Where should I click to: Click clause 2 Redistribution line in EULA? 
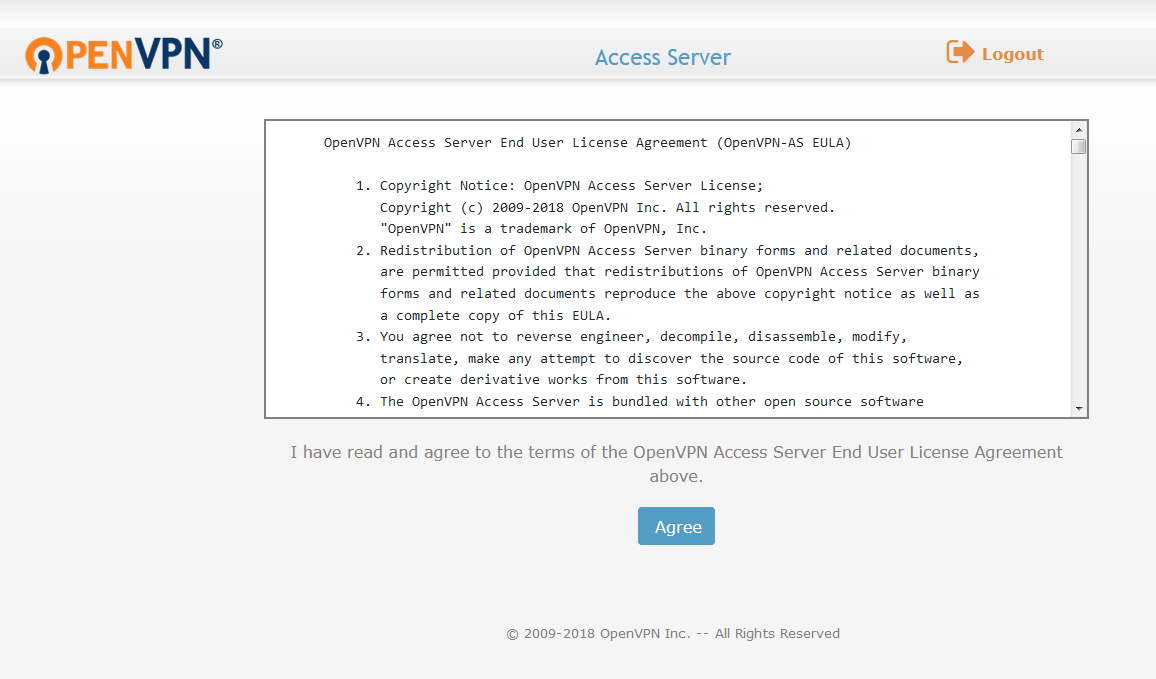[667, 251]
